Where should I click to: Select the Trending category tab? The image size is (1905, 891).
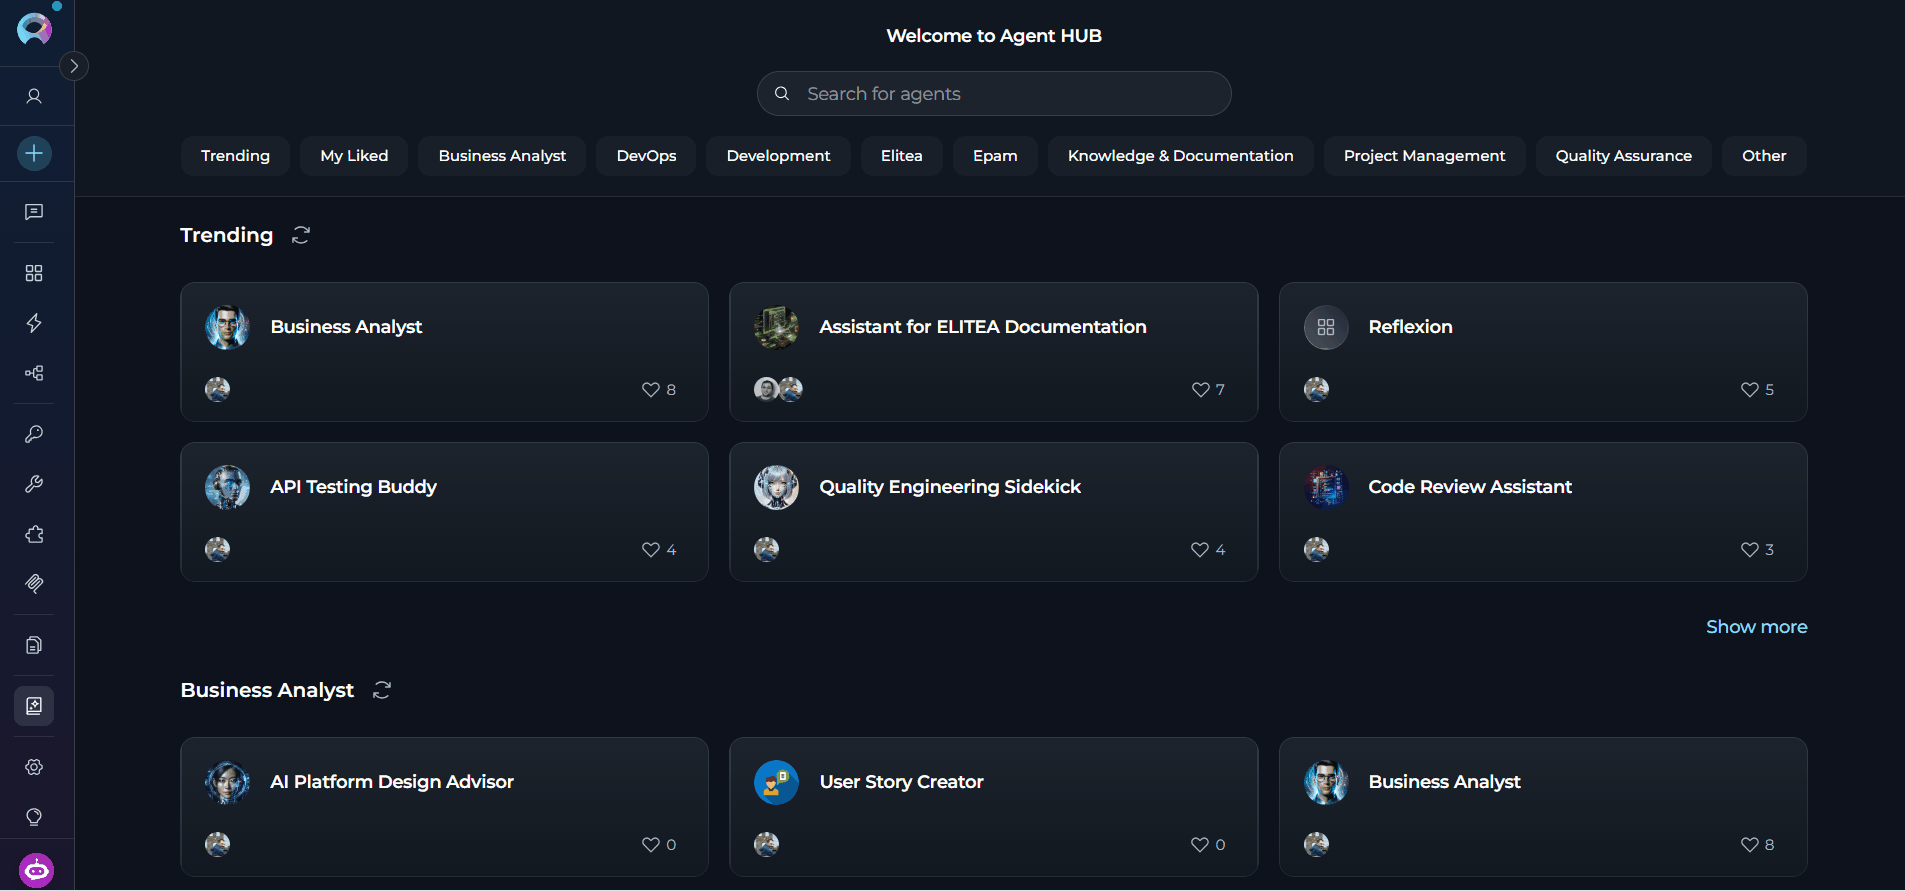235,156
